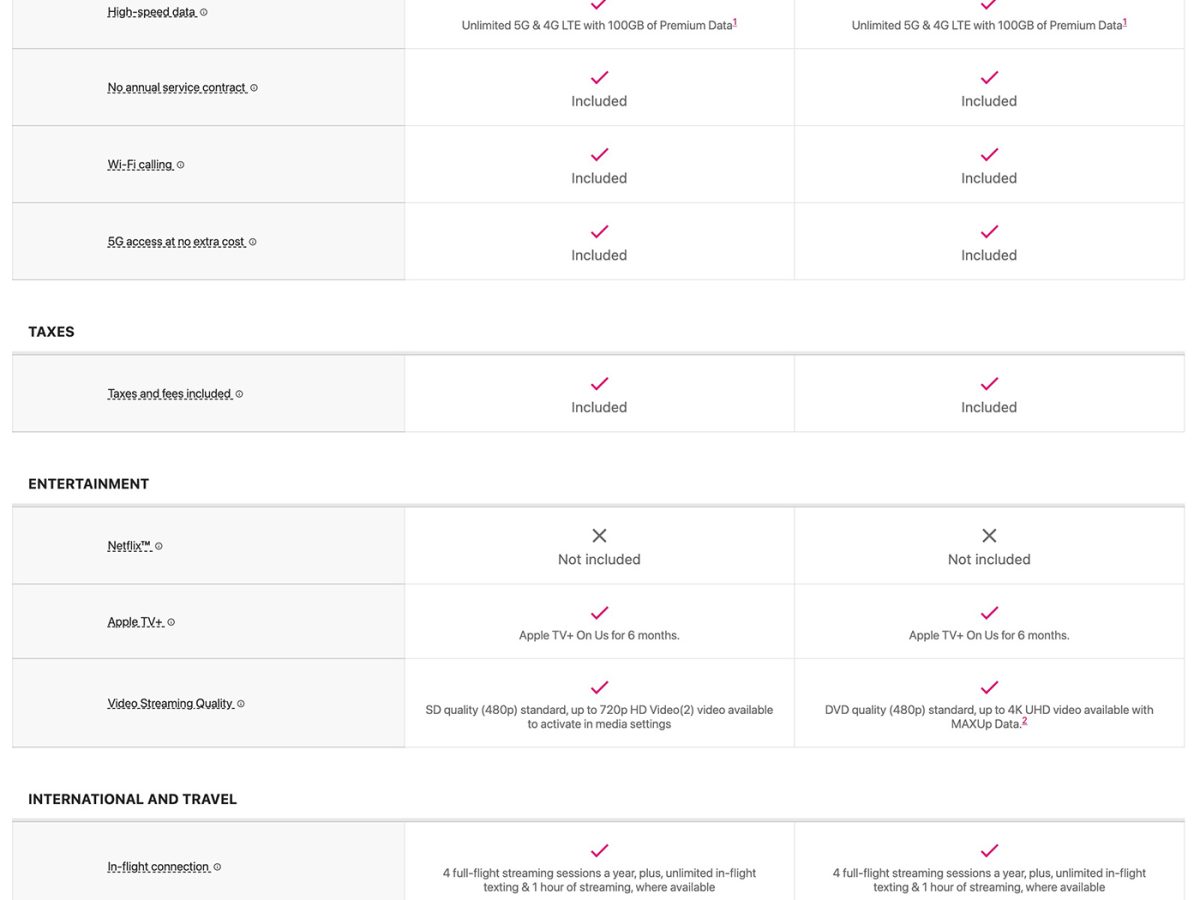
Task: Open info icon for No annual service contract
Action: pos(254,88)
